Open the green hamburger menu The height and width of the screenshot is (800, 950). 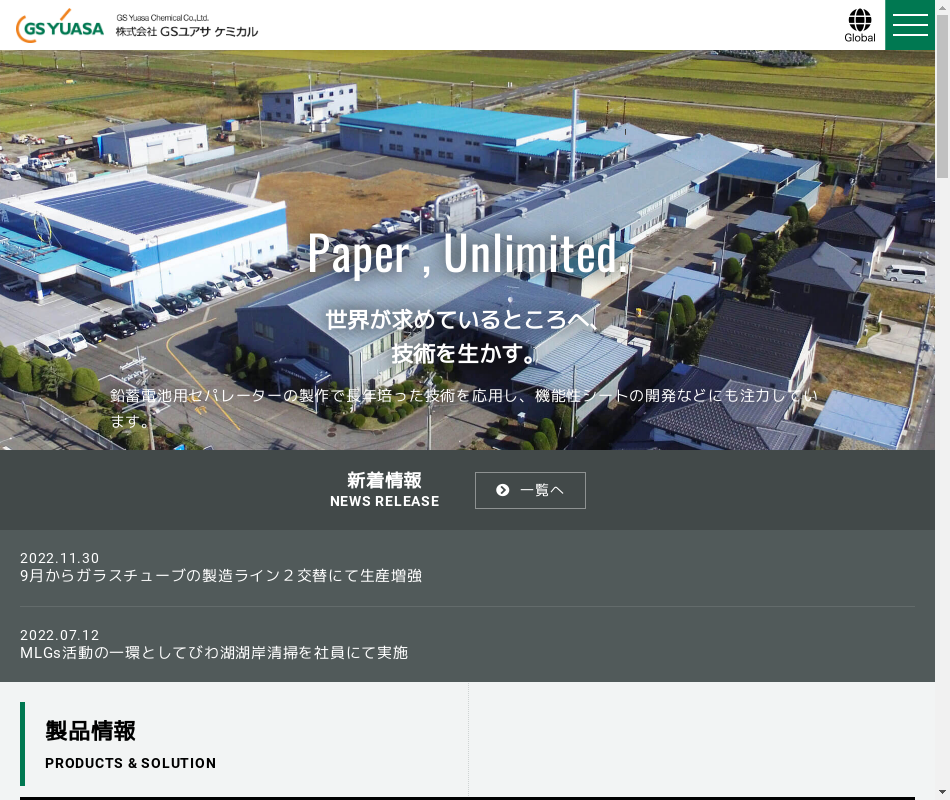tap(910, 25)
